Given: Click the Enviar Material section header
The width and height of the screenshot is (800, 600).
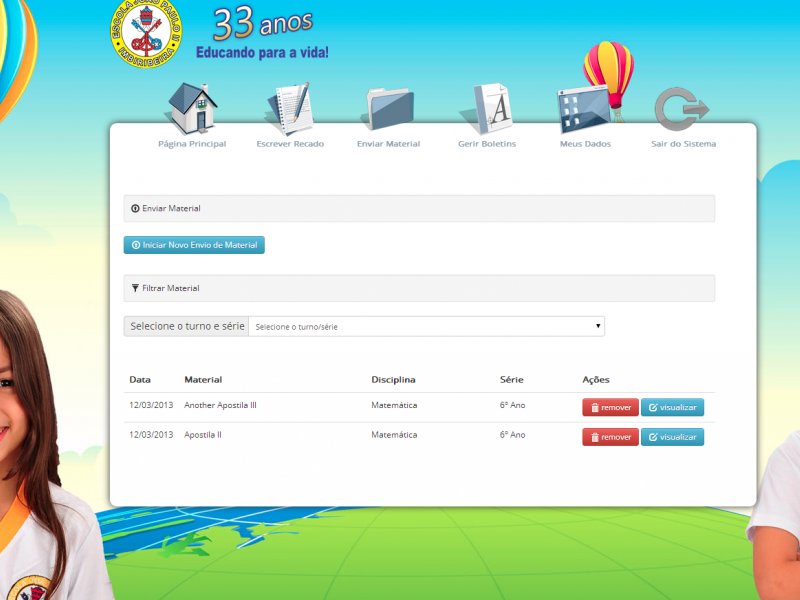Looking at the screenshot, I should pyautogui.click(x=419, y=208).
